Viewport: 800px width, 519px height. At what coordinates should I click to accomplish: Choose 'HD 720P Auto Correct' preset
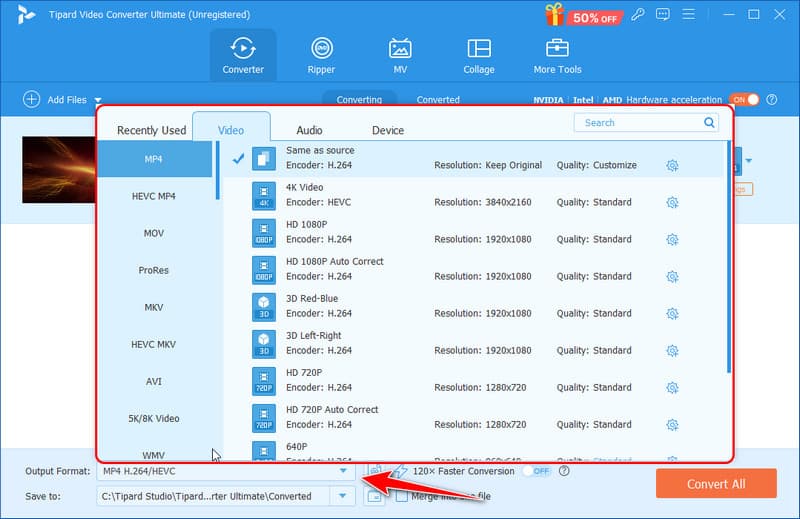tap(474, 418)
